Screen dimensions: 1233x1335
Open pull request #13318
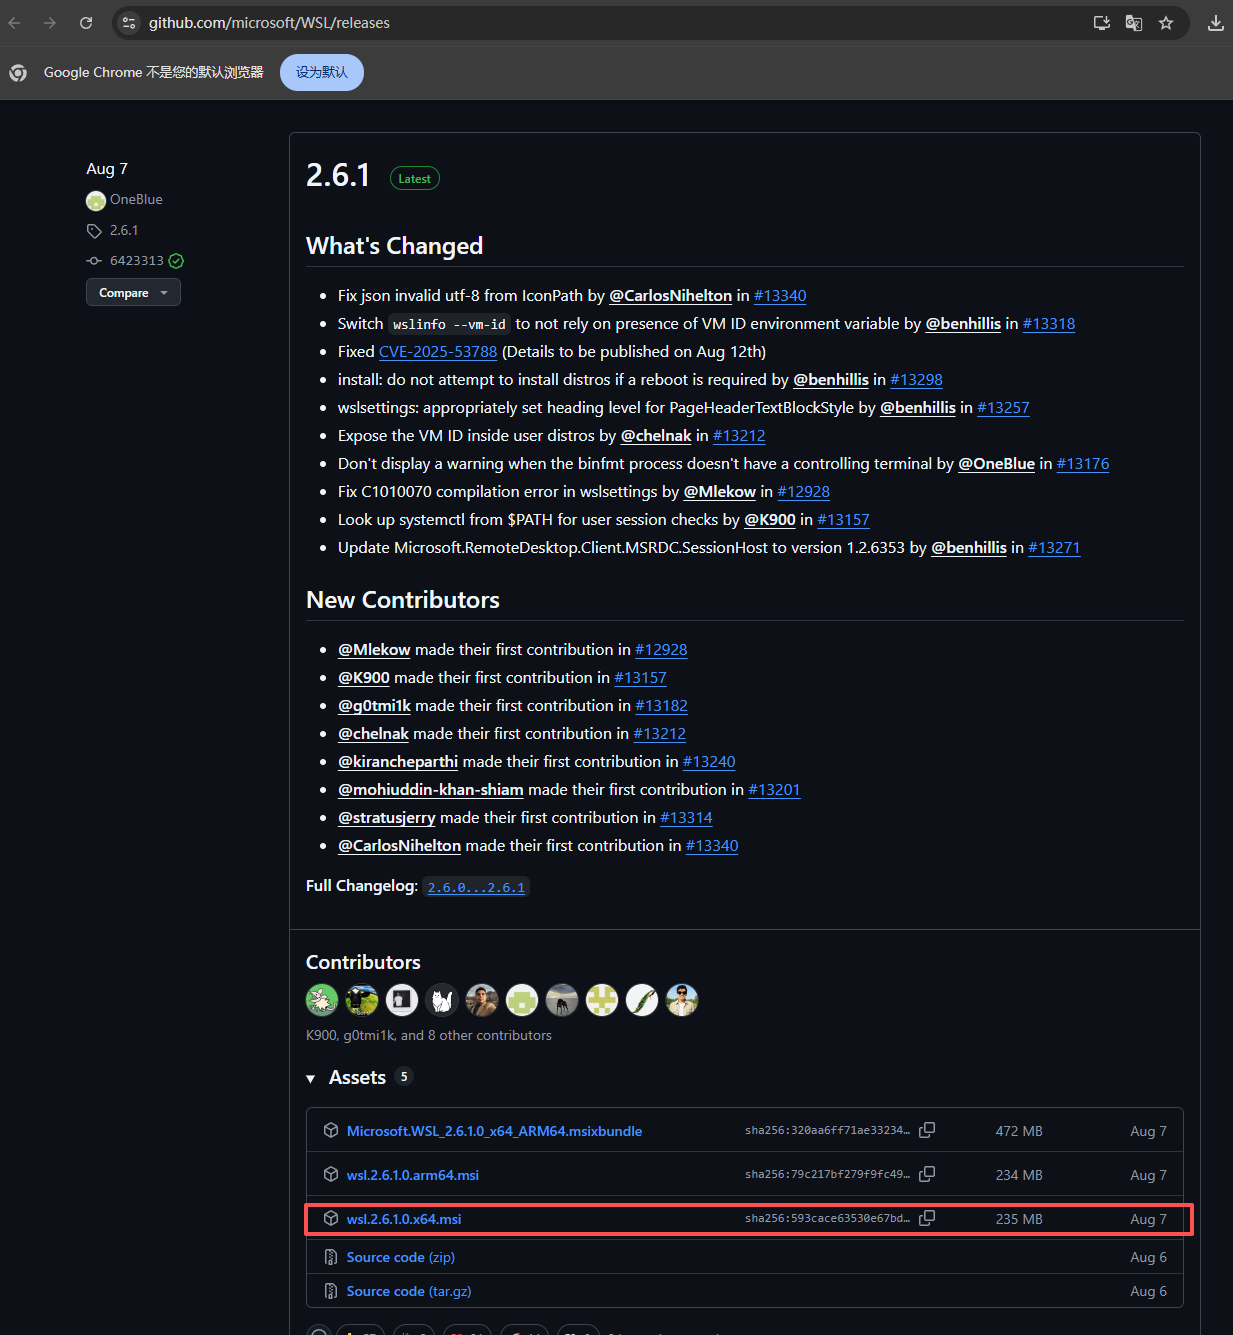coord(1049,324)
